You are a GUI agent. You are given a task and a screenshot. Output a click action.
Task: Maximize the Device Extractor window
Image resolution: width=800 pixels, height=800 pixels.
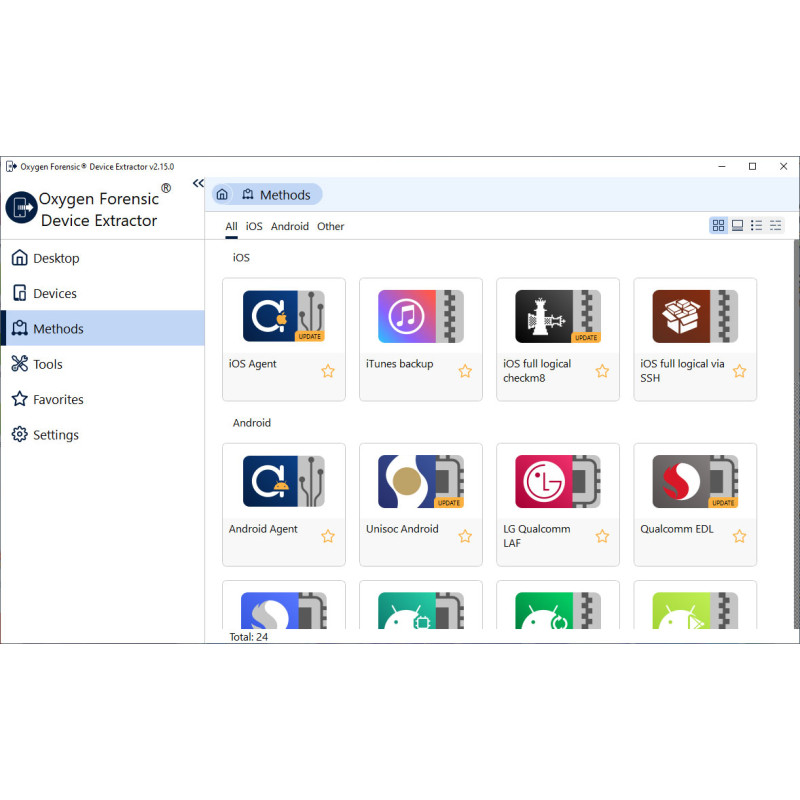(x=752, y=166)
